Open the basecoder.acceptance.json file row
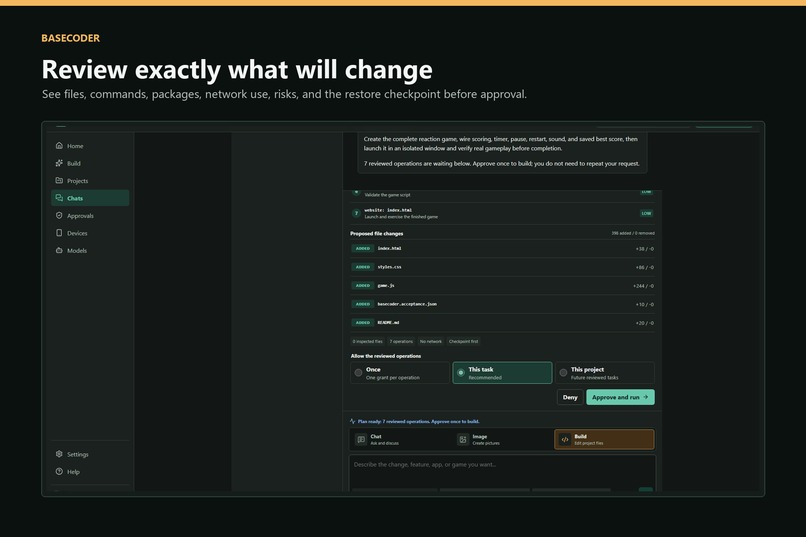Image resolution: width=806 pixels, height=537 pixels. 502,304
